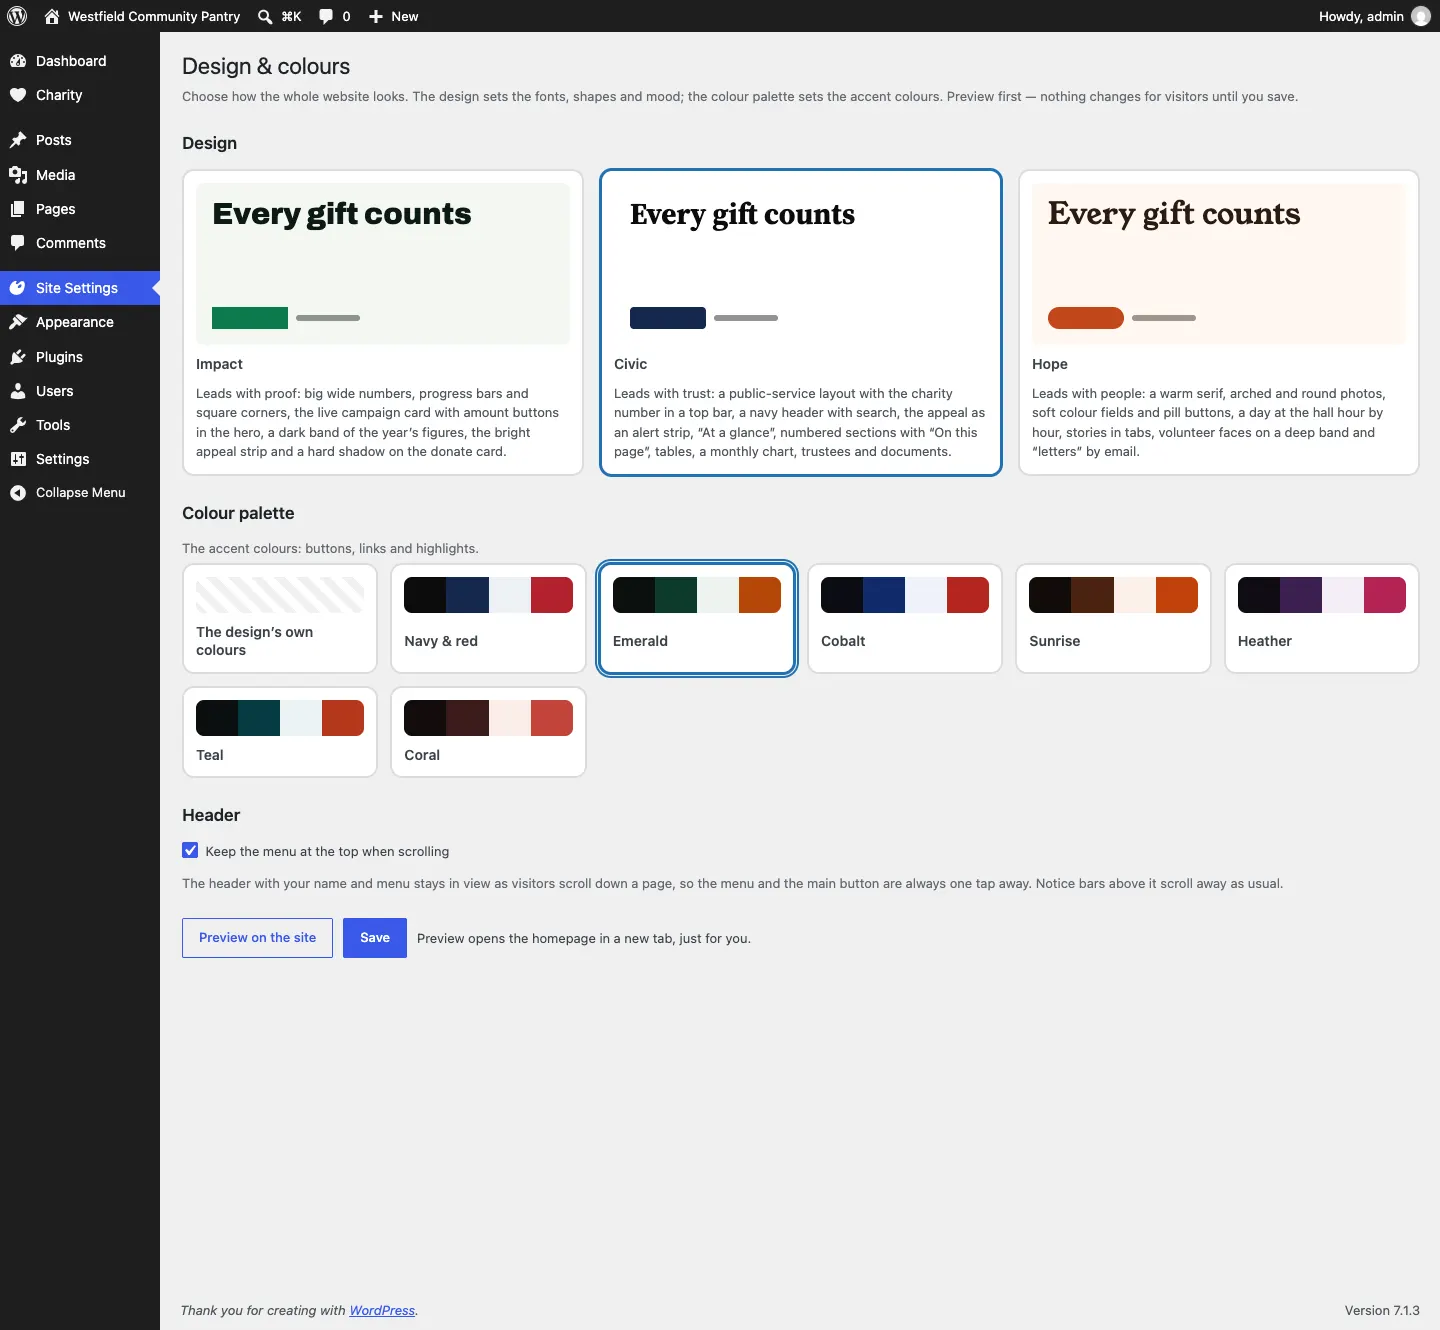Click the Plugins plug icon
Screen dimensions: 1440x1330
pyautogui.click(x=18, y=357)
